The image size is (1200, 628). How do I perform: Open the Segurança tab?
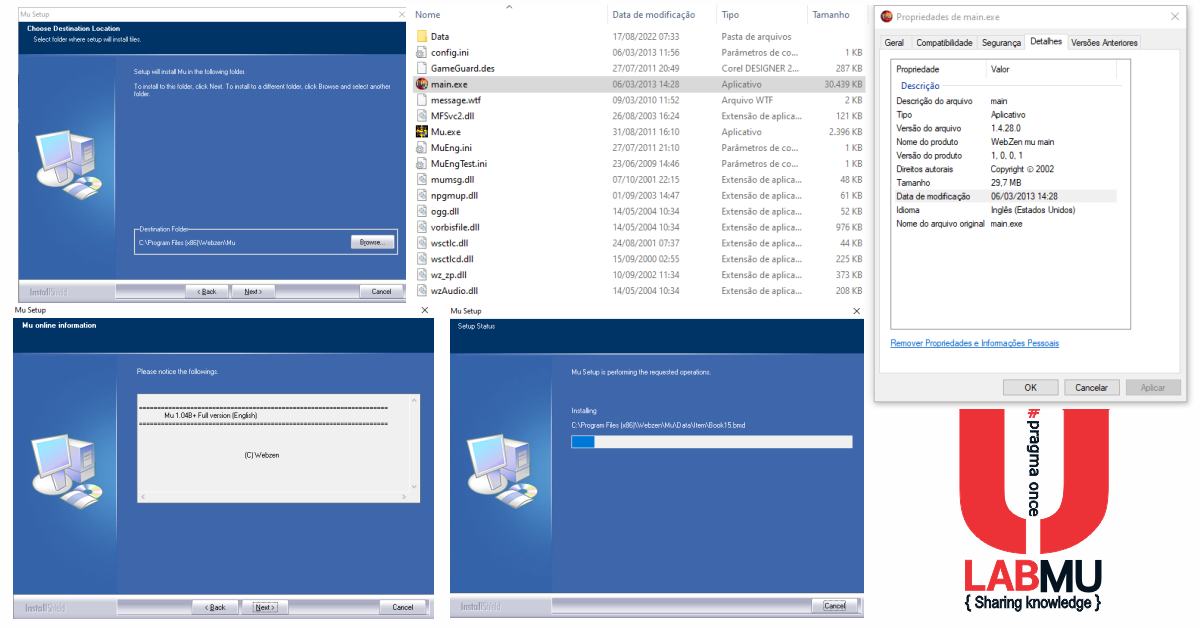point(1001,43)
